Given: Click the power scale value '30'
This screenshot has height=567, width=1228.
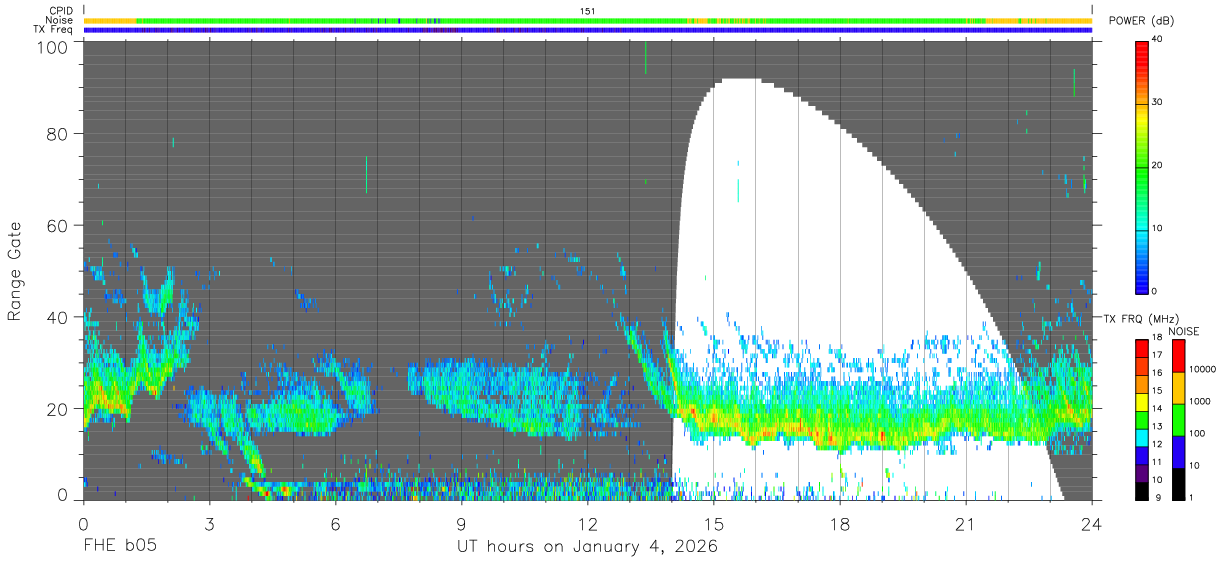Looking at the screenshot, I should pyautogui.click(x=1157, y=103).
